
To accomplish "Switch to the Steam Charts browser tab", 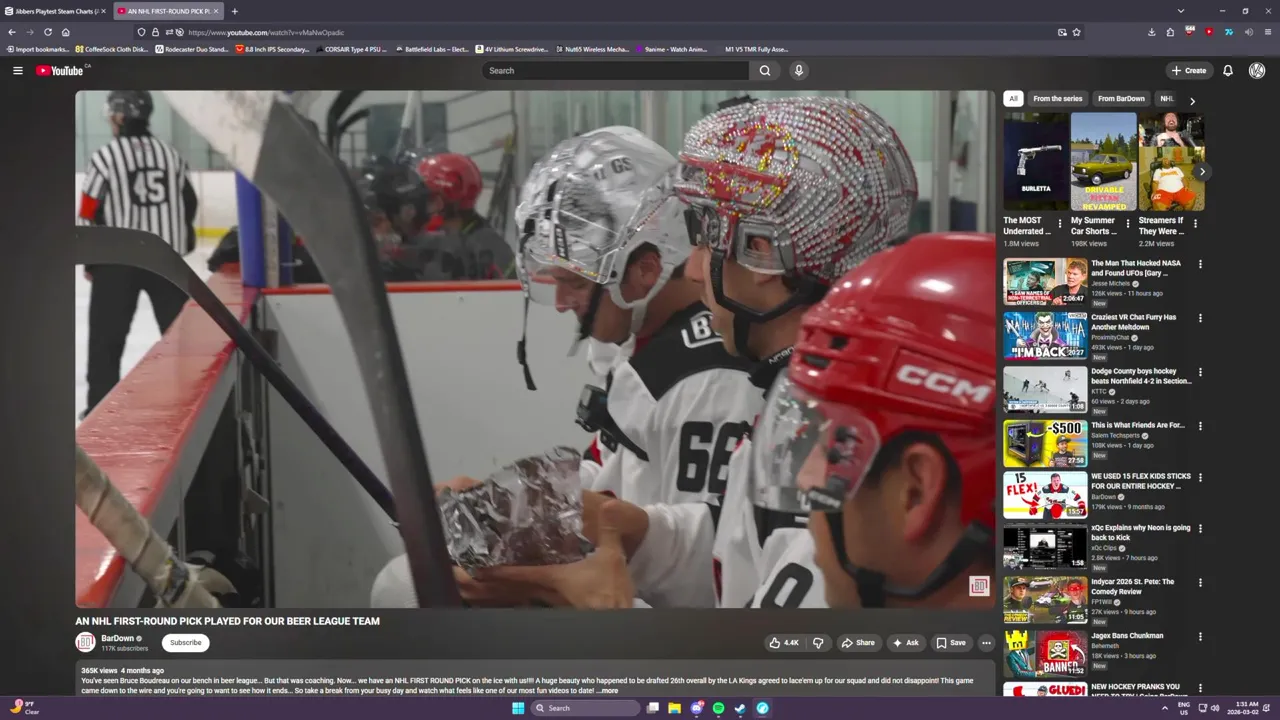I will coord(55,11).
